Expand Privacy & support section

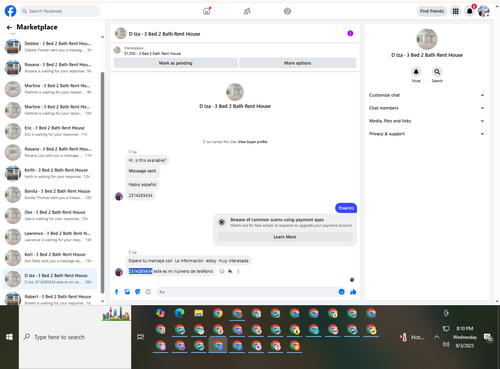pos(426,134)
